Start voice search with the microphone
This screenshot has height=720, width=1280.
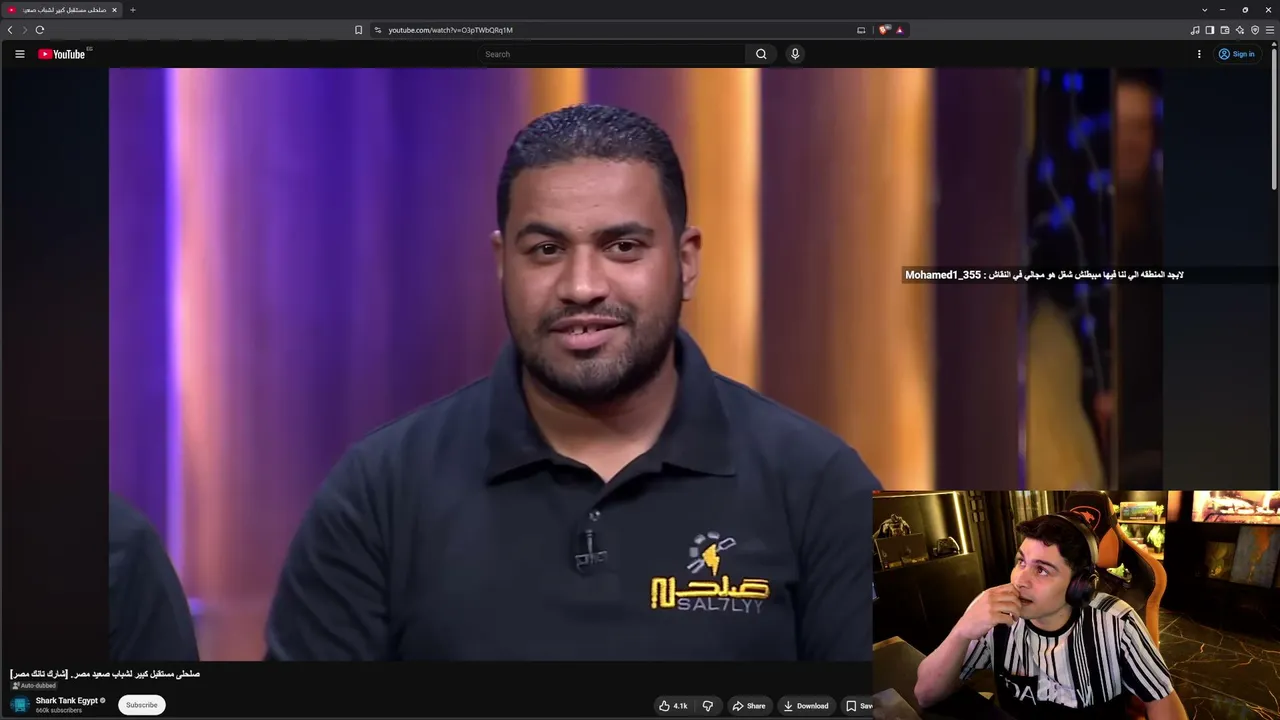795,54
